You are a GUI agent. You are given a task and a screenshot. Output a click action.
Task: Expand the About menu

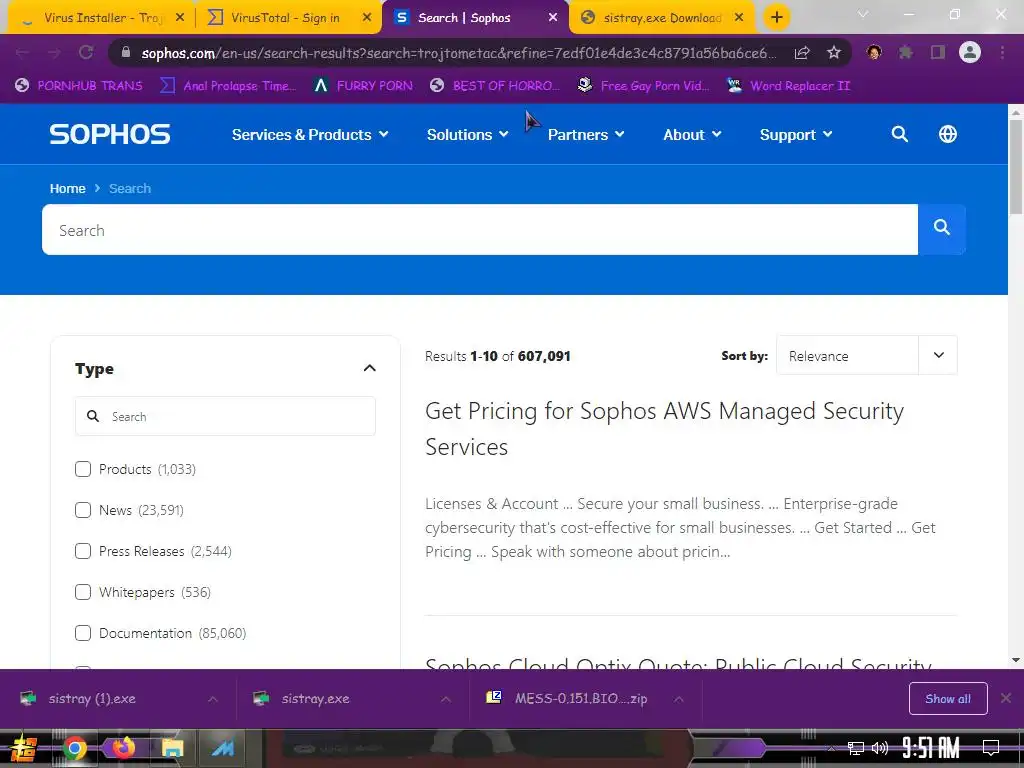(x=692, y=135)
